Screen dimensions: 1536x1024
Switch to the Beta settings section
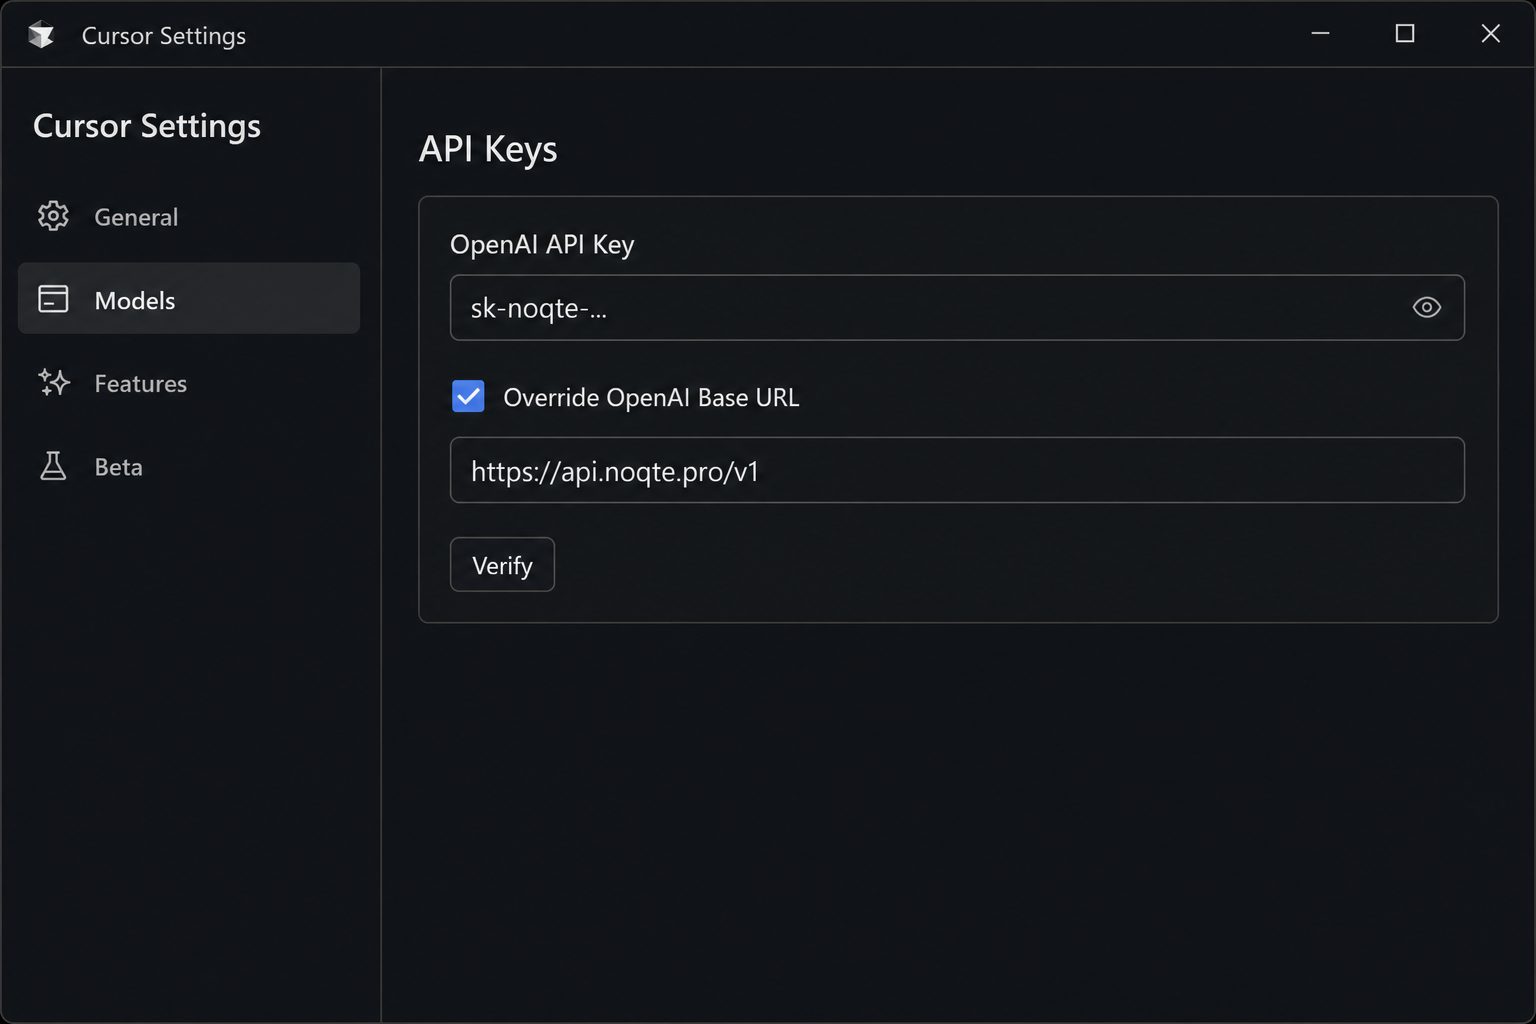click(x=189, y=466)
